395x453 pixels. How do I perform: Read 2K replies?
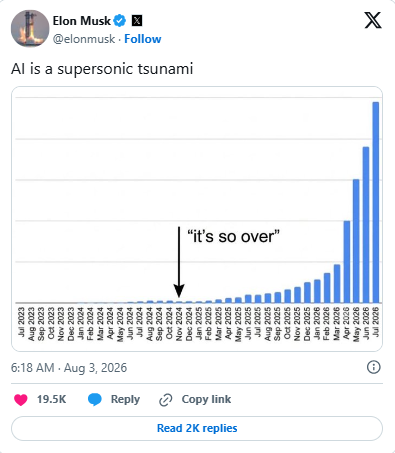(197, 428)
